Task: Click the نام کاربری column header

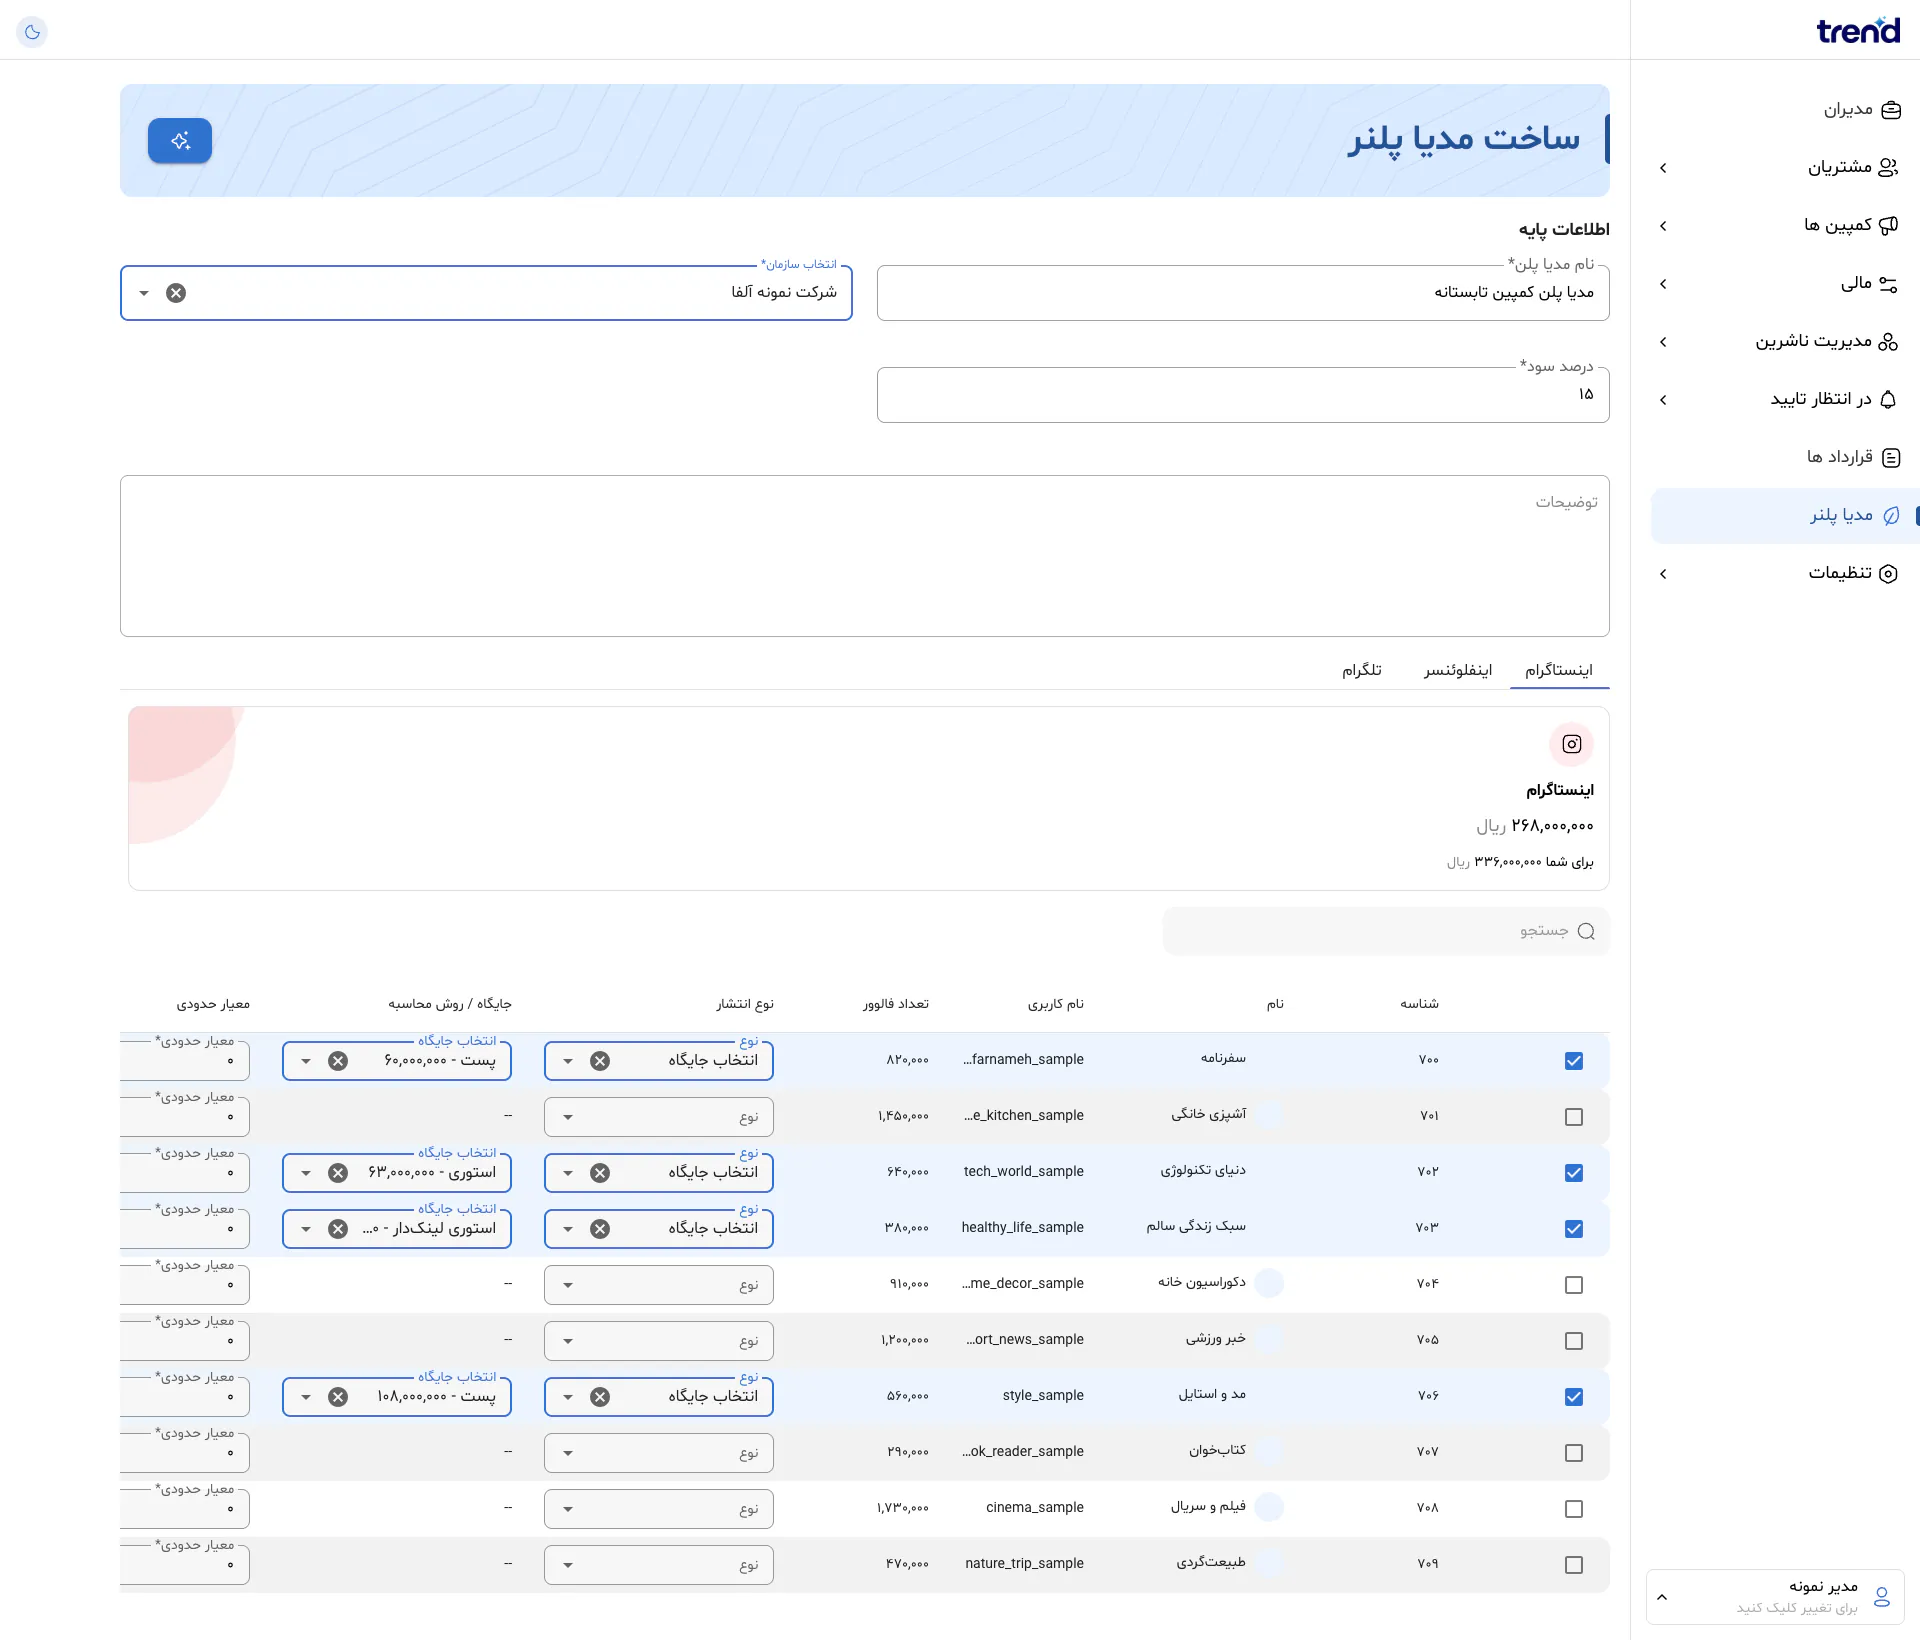Action: (1056, 1004)
